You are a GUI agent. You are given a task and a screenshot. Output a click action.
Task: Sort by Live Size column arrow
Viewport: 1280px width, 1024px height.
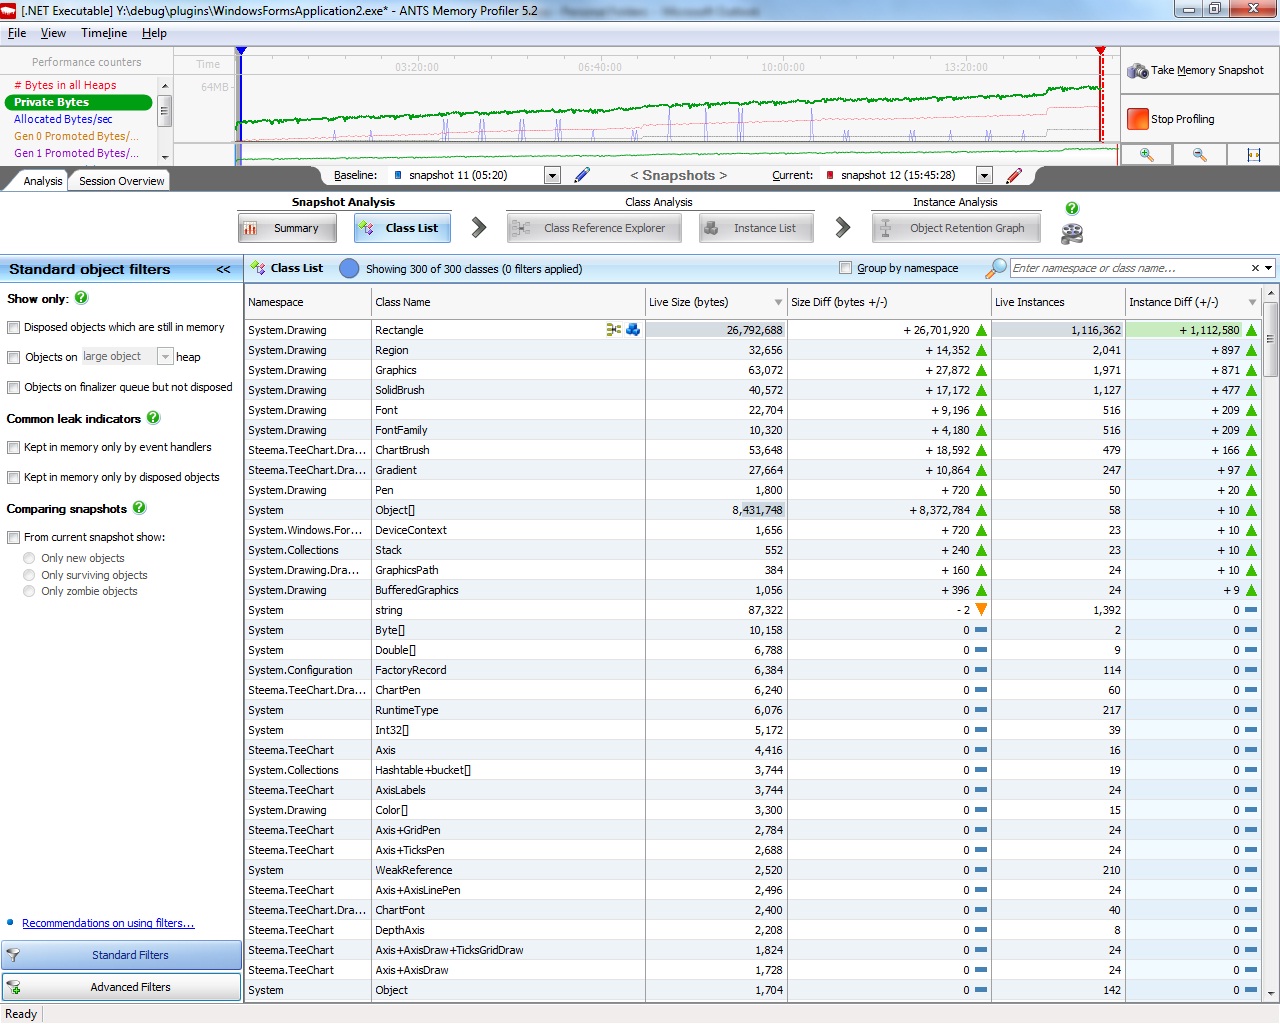coord(778,302)
